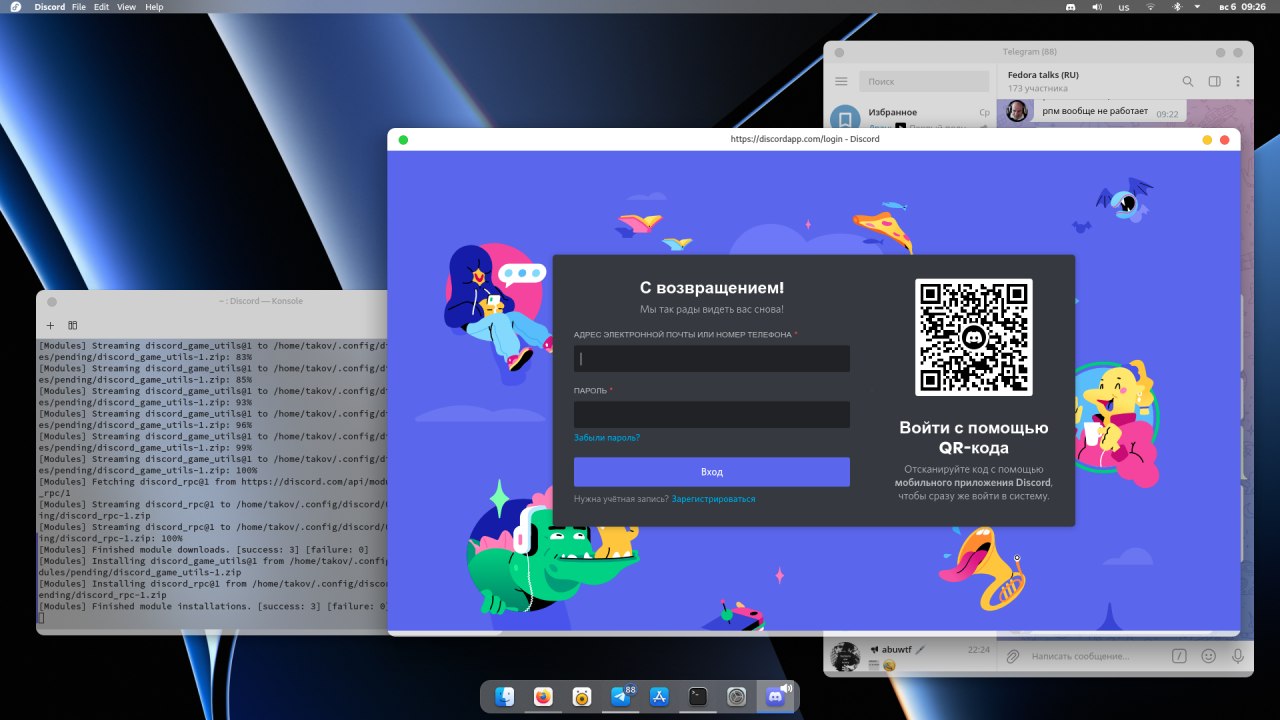This screenshot has height=720, width=1280.
Task: Open System Settings from the dock
Action: coord(737,697)
